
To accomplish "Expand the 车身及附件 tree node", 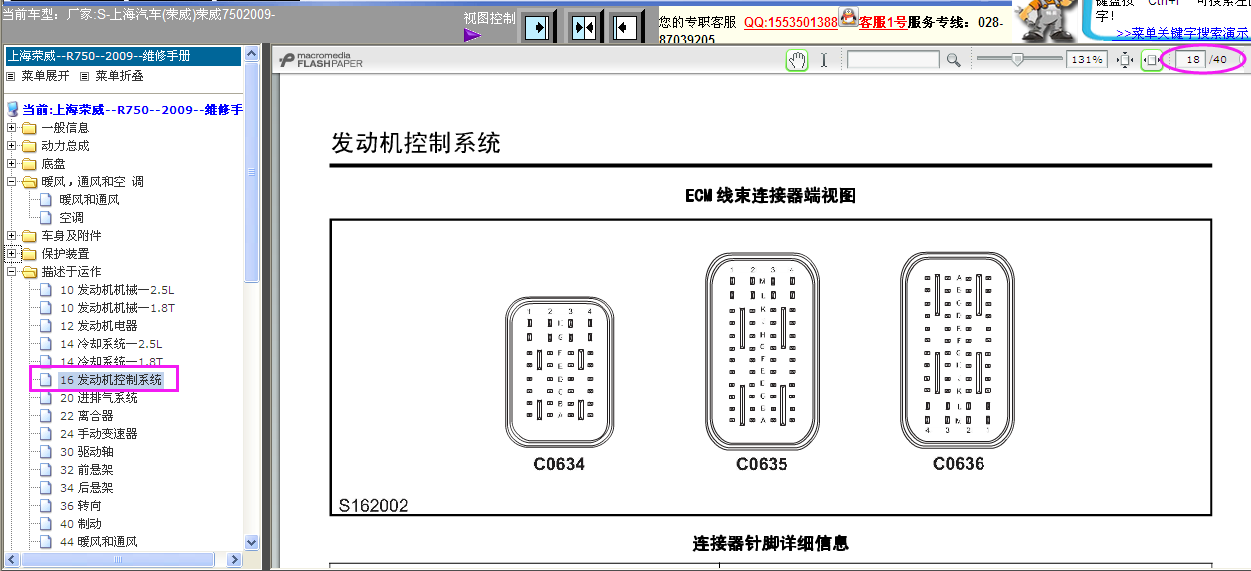I will click(11, 236).
